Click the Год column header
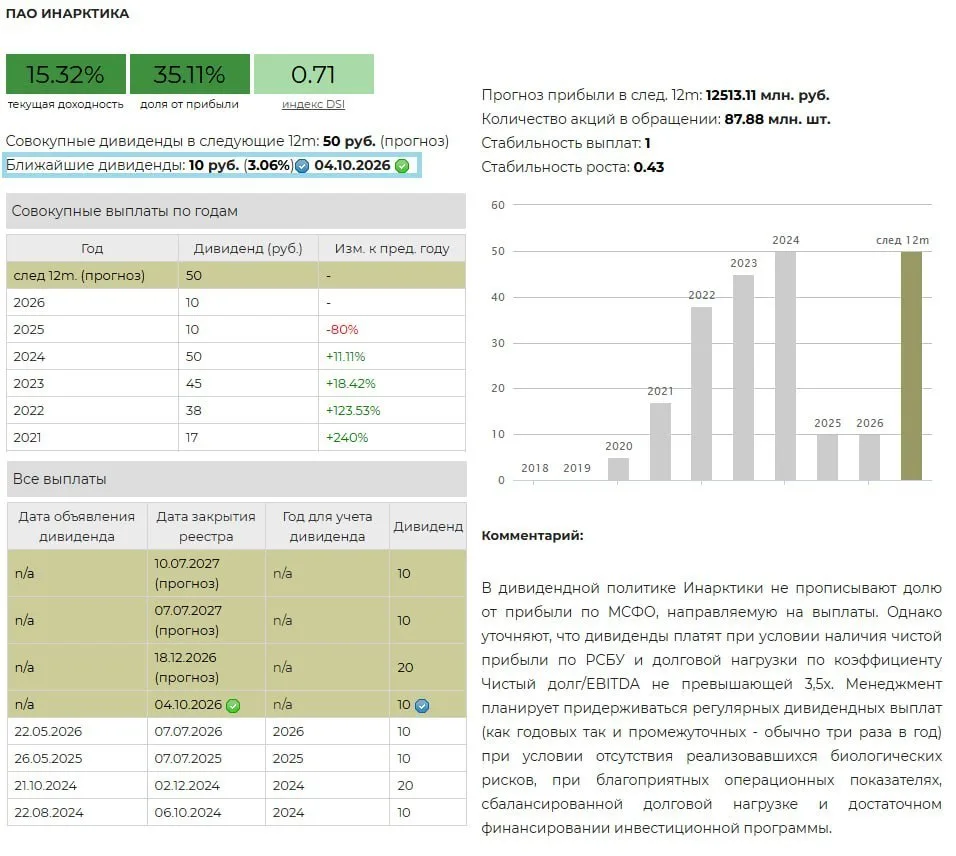This screenshot has height=856, width=956. (x=92, y=248)
